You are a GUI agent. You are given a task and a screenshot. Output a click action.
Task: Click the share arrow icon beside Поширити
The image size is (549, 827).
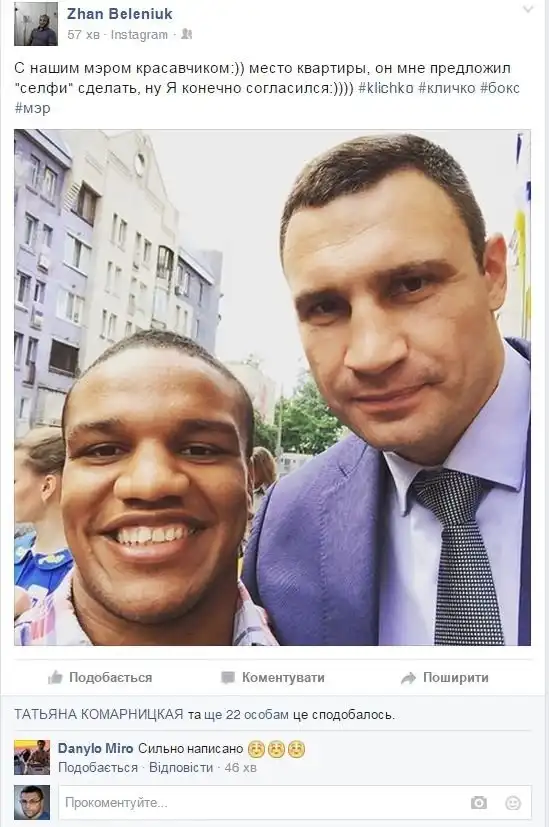click(x=408, y=678)
